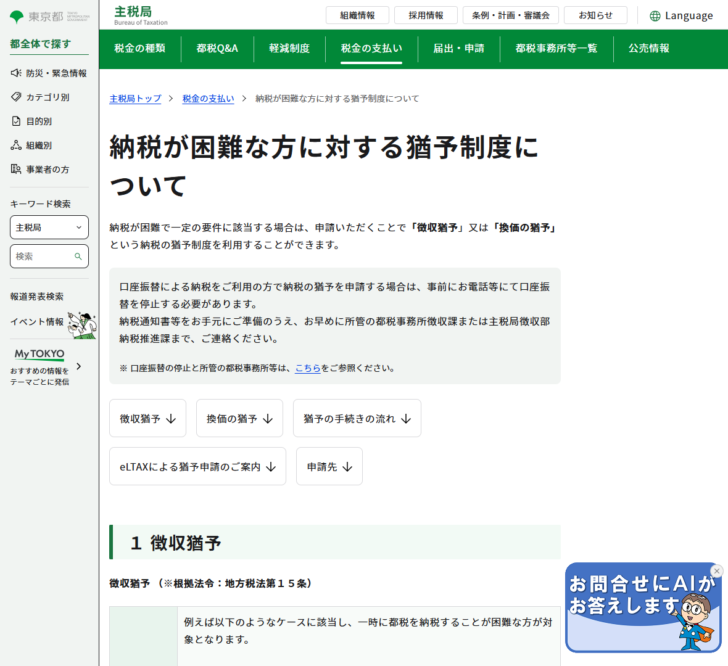Image resolution: width=728 pixels, height=666 pixels.
Task: Open the 公売情報 menu
Action: pos(649,49)
